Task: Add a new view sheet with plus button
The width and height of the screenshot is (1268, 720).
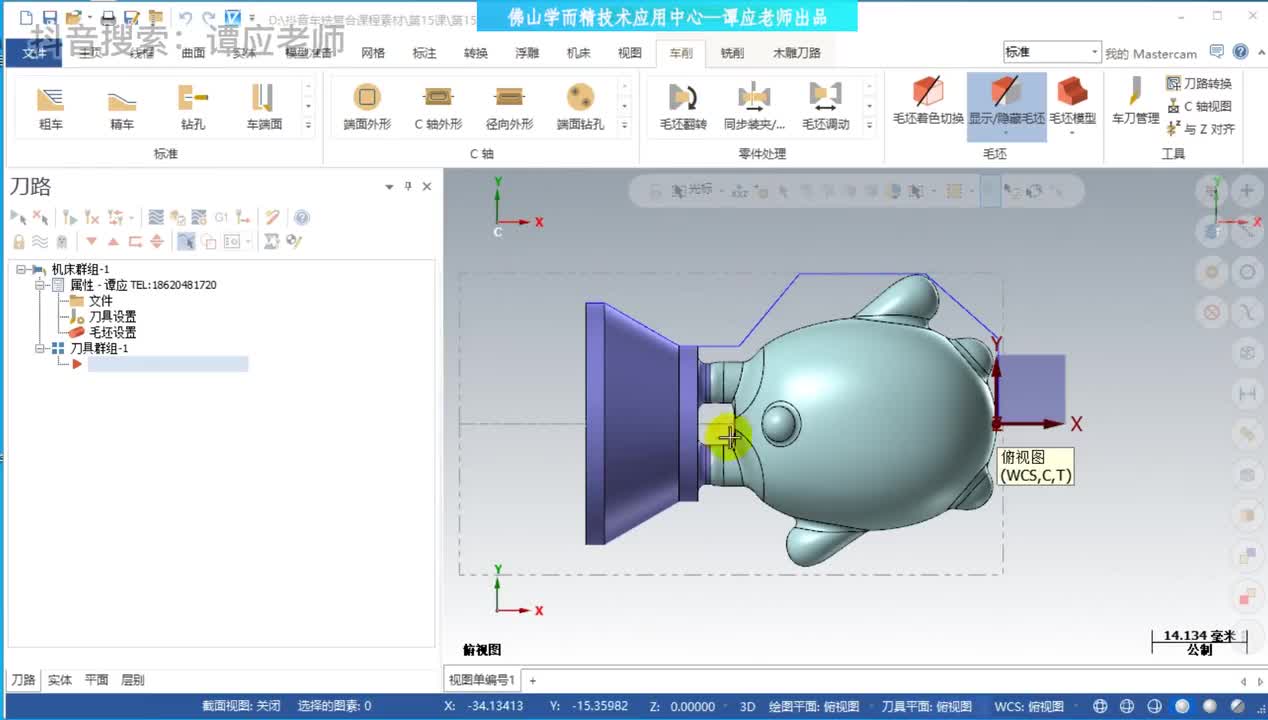Action: (x=533, y=680)
